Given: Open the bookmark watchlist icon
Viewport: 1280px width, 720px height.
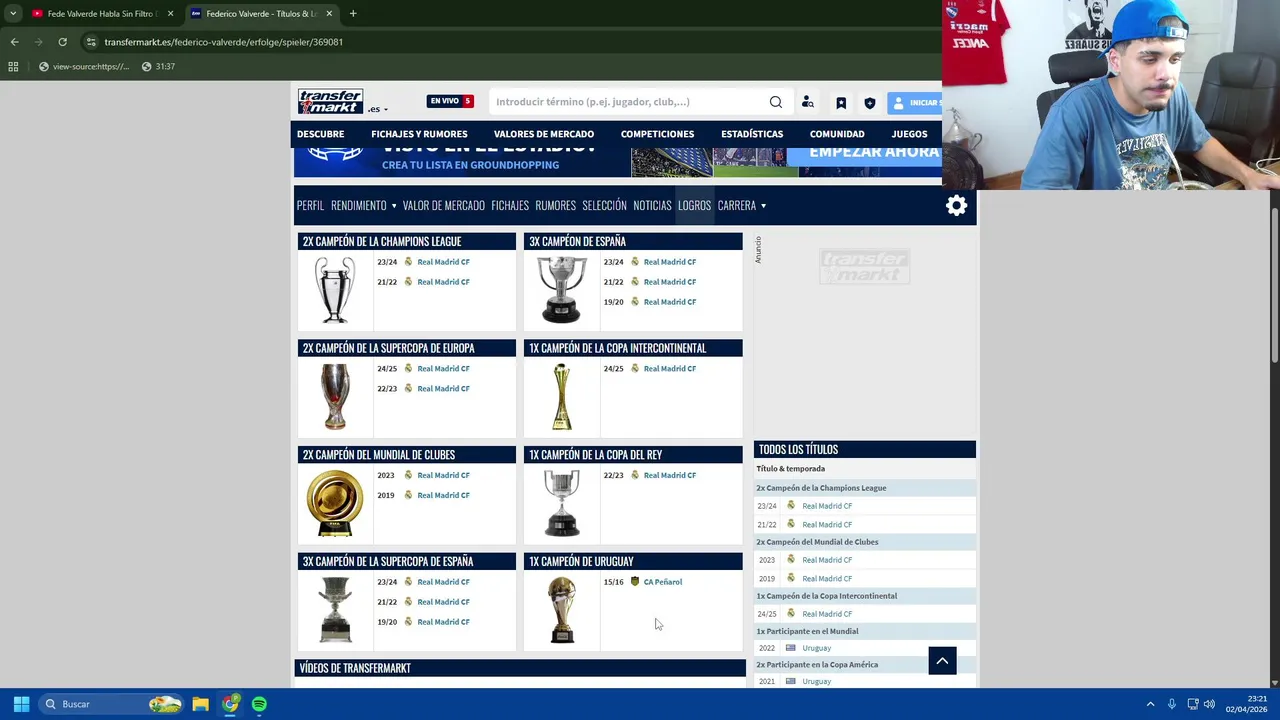Looking at the screenshot, I should pos(841,103).
